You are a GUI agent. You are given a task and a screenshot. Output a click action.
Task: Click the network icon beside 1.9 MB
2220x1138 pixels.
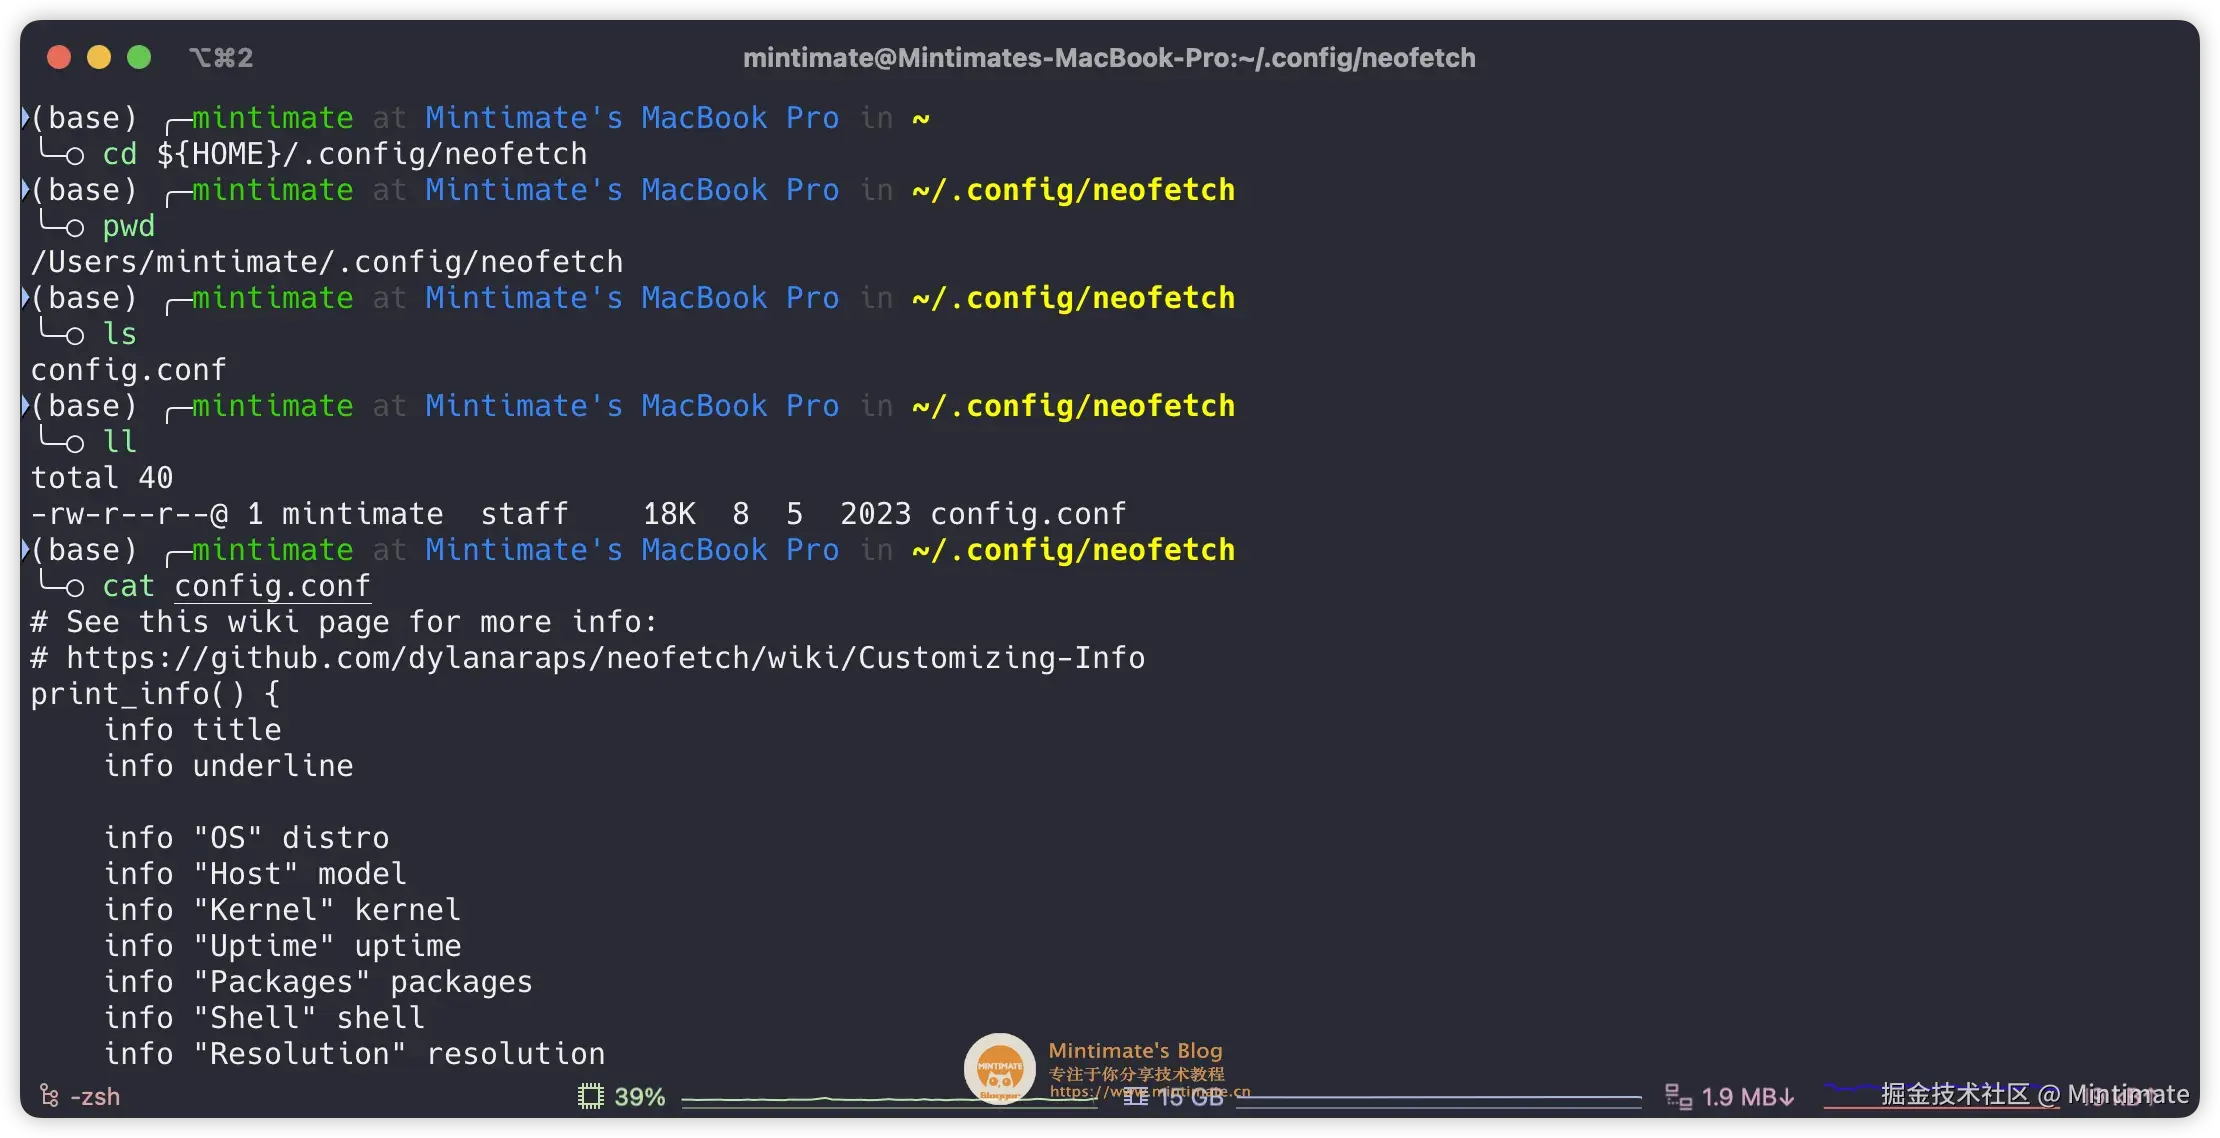tap(1678, 1097)
